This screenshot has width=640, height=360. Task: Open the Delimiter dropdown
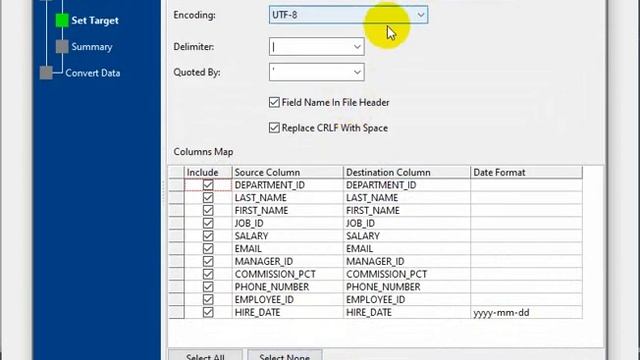click(316, 47)
